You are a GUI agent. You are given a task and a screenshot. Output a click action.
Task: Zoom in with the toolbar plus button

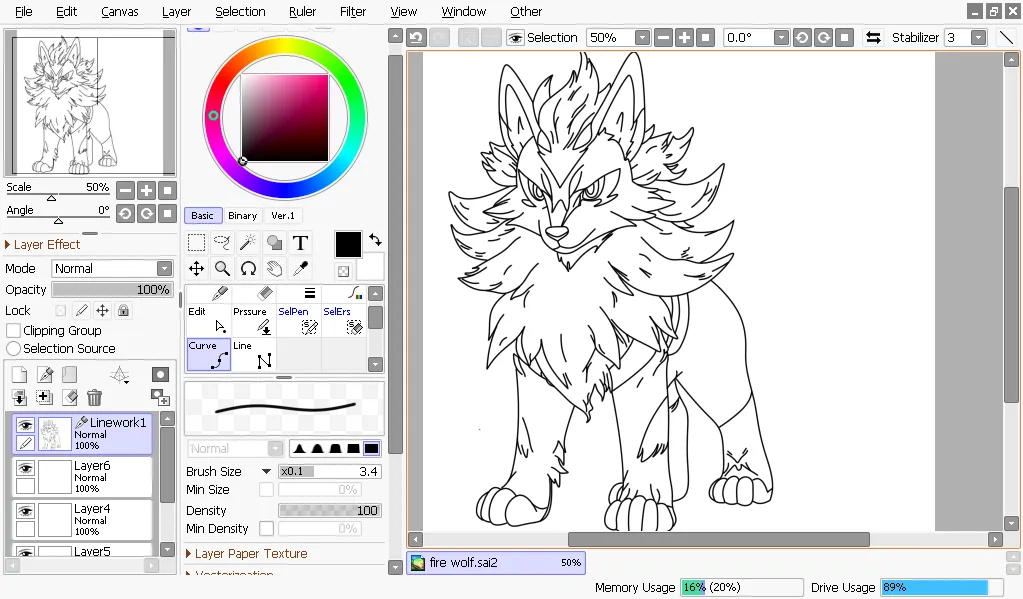coord(684,37)
